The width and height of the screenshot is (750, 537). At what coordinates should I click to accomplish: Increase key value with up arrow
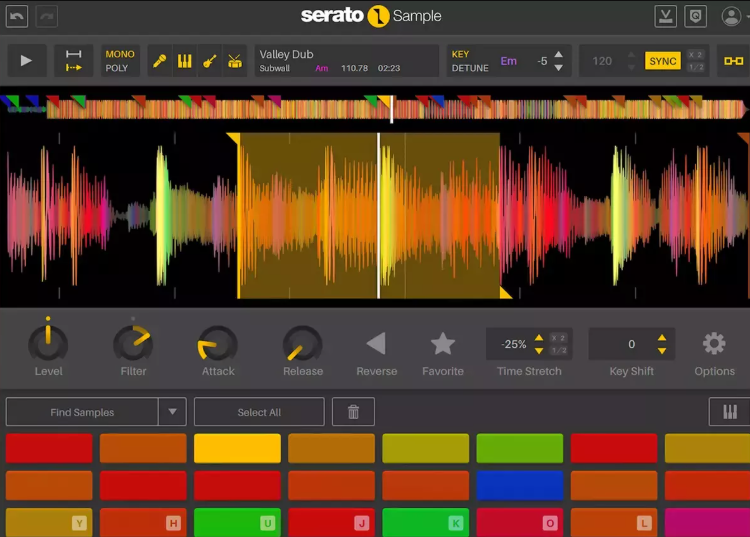[558, 54]
